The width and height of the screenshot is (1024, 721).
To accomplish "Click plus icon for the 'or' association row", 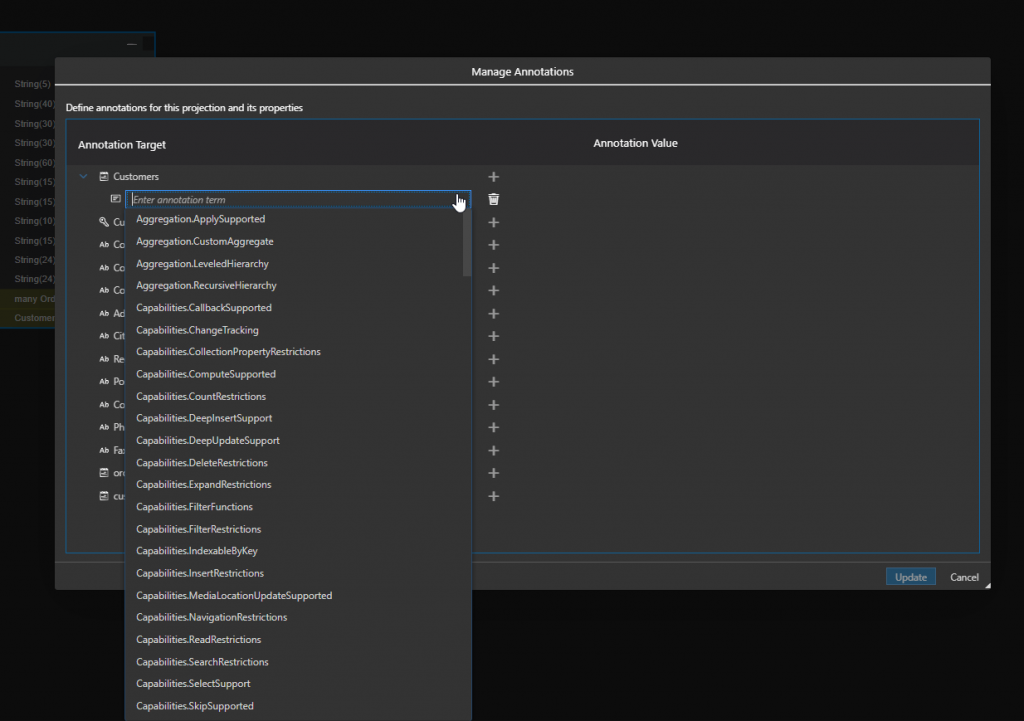I will click(494, 473).
